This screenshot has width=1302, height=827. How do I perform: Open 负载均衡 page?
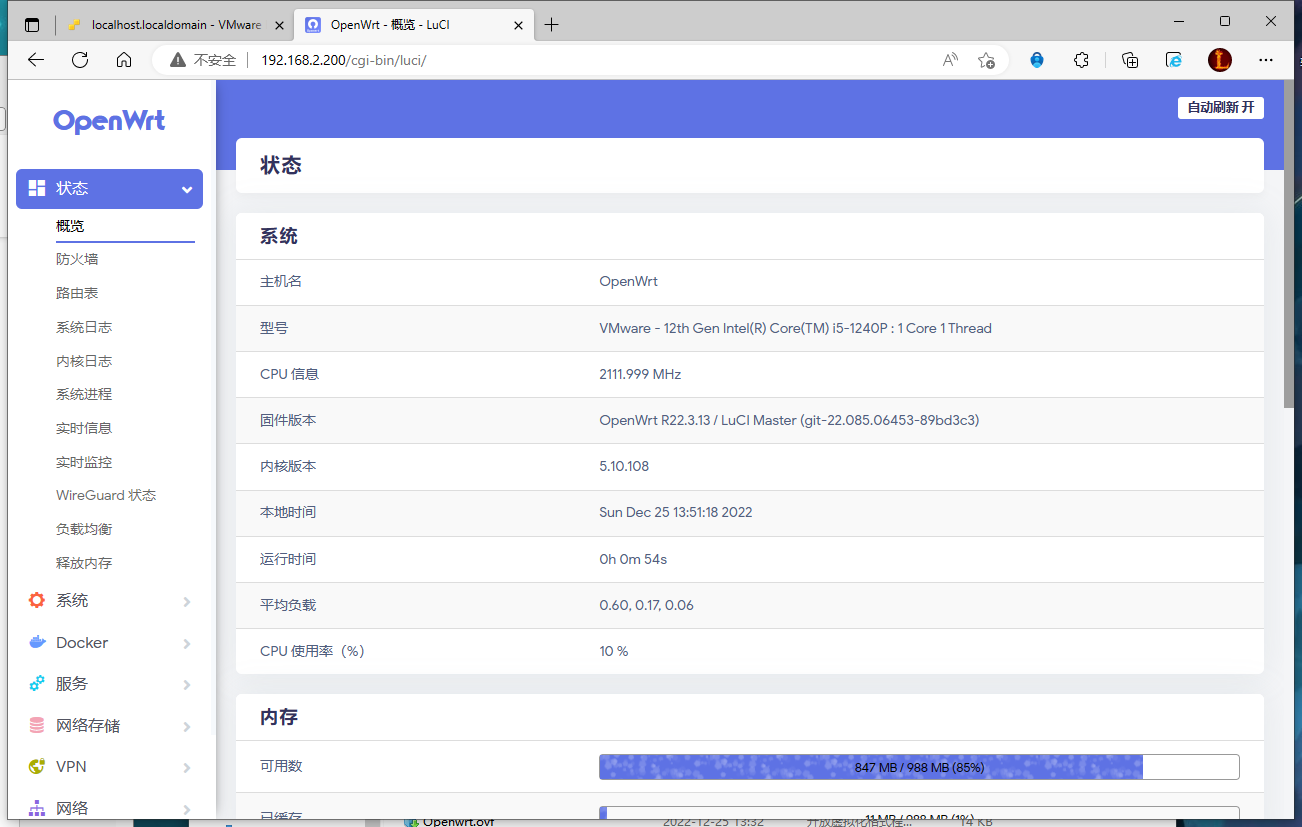(x=84, y=529)
